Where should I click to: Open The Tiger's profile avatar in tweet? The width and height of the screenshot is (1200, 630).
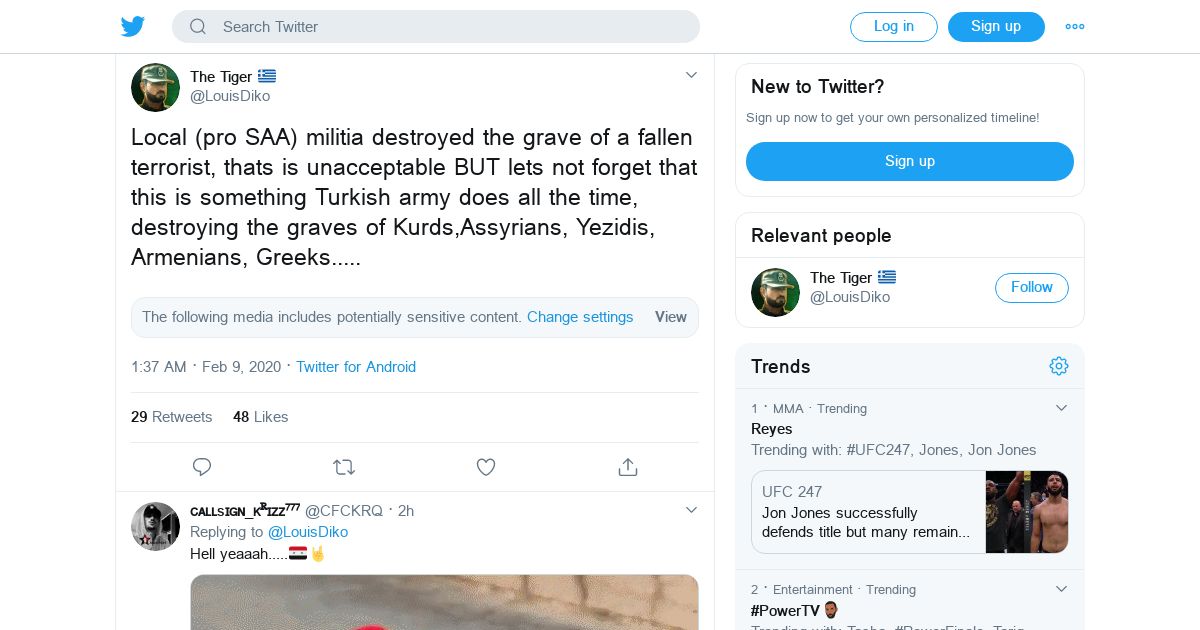click(x=155, y=87)
